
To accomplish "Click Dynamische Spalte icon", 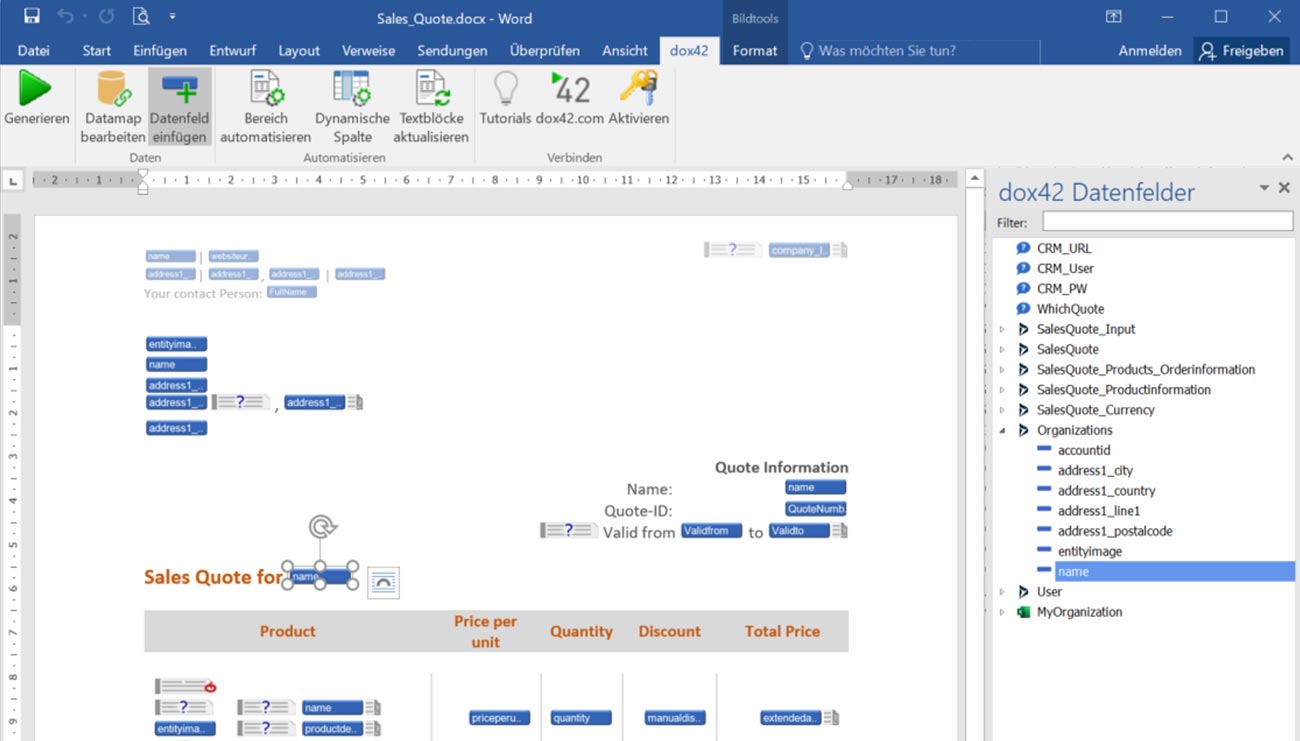I will pos(352,89).
